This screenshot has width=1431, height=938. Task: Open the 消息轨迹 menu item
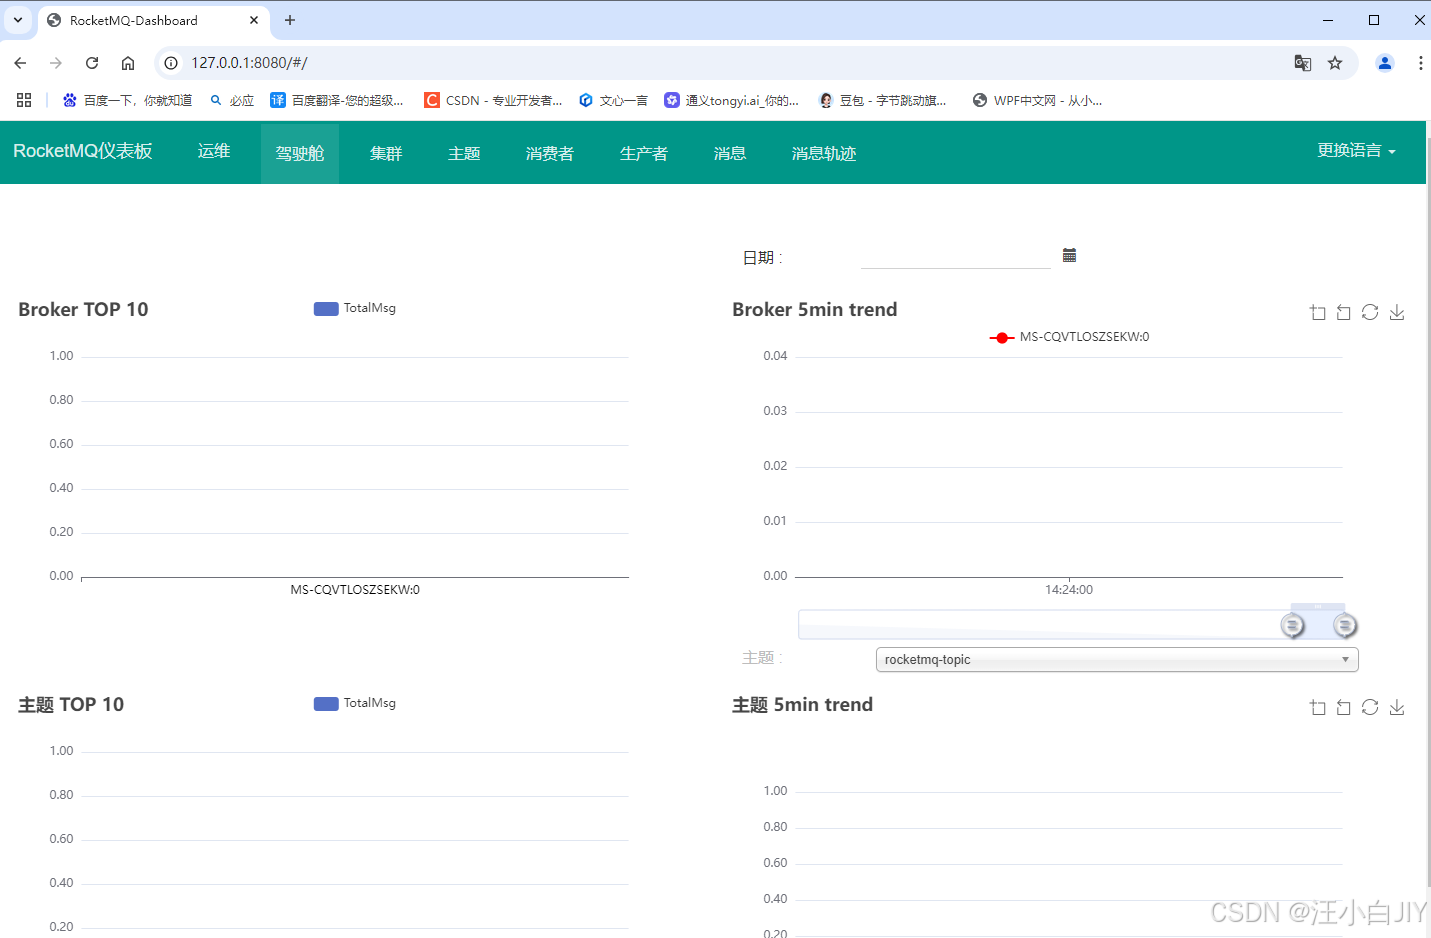point(823,152)
